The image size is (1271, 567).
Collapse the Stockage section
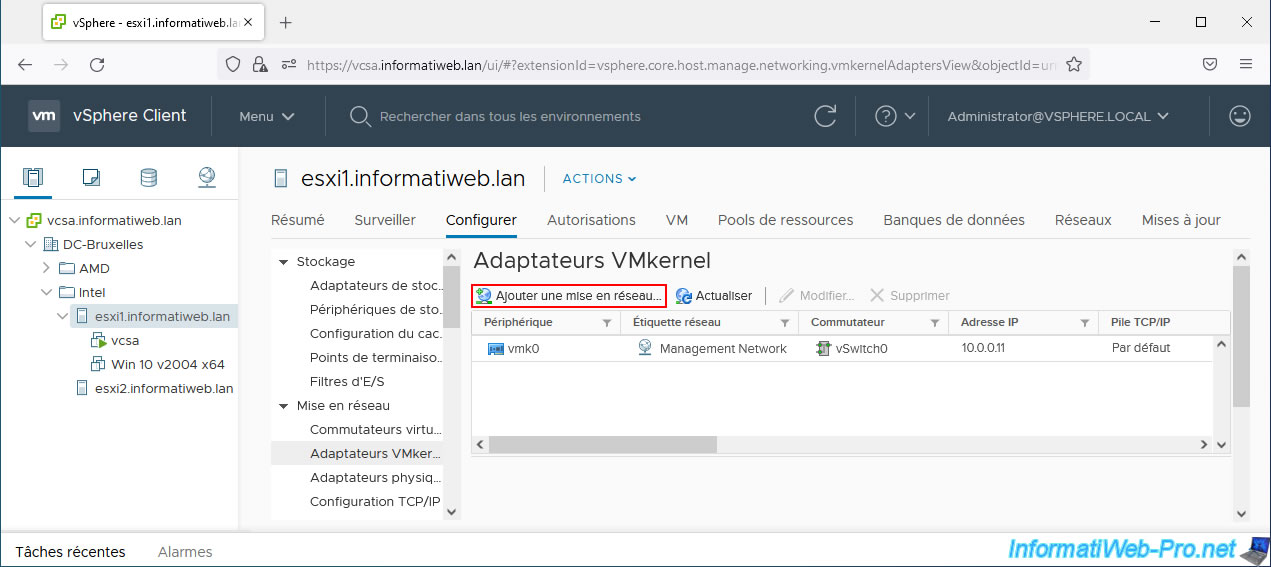(x=283, y=262)
